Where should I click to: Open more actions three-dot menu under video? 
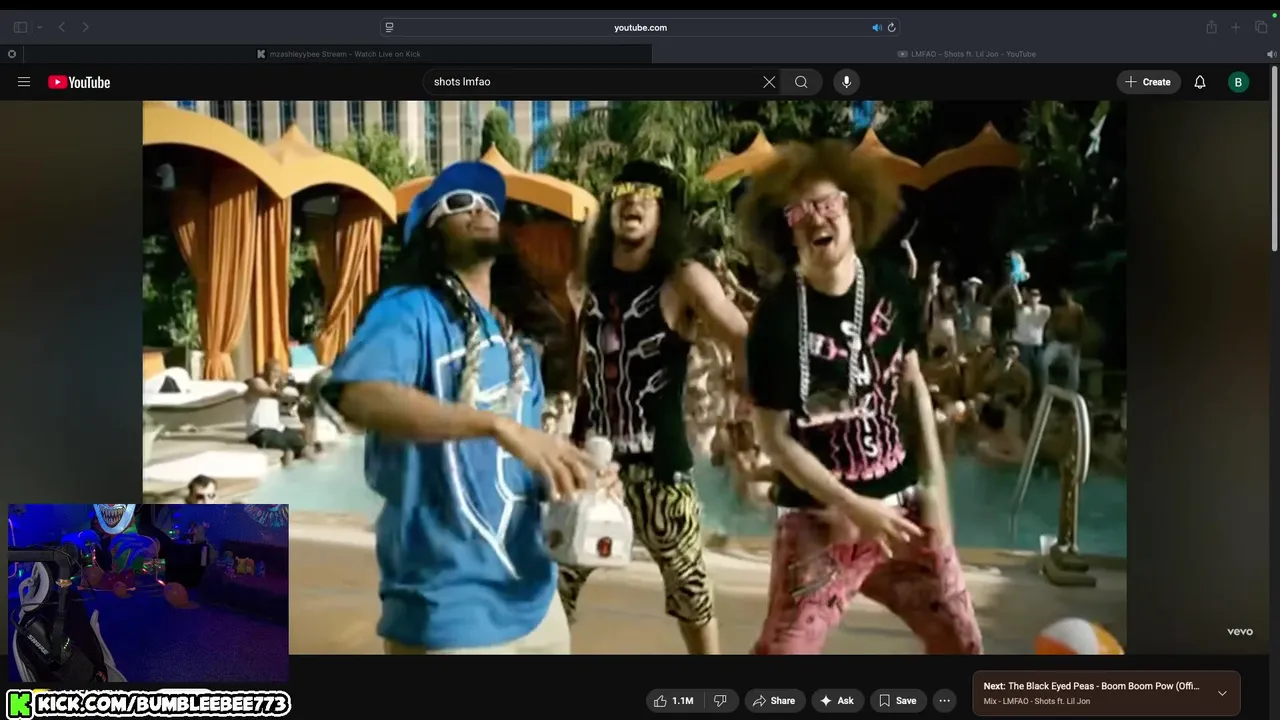click(944, 701)
